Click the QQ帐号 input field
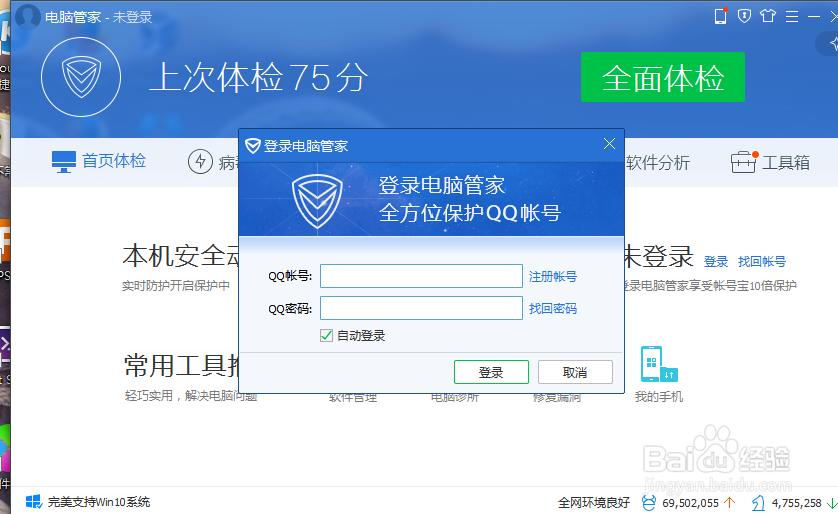The height and width of the screenshot is (514, 838). click(421, 276)
